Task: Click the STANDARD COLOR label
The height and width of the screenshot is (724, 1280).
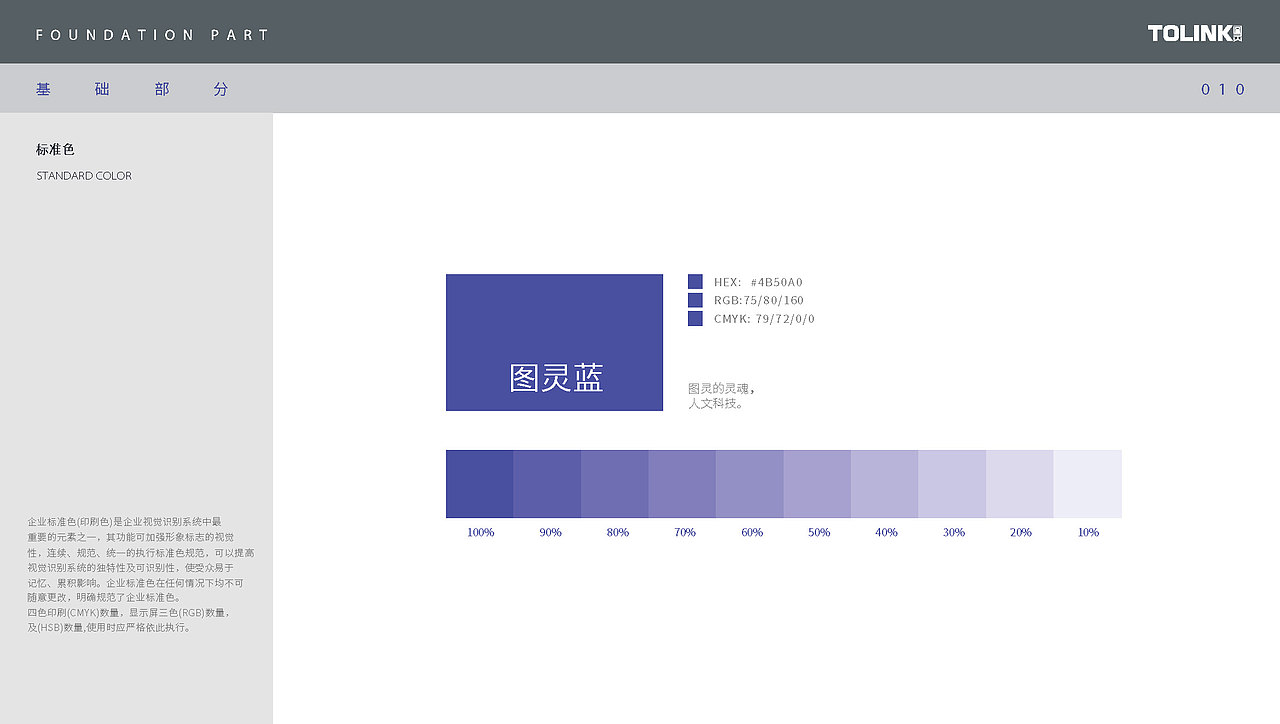Action: pos(84,176)
